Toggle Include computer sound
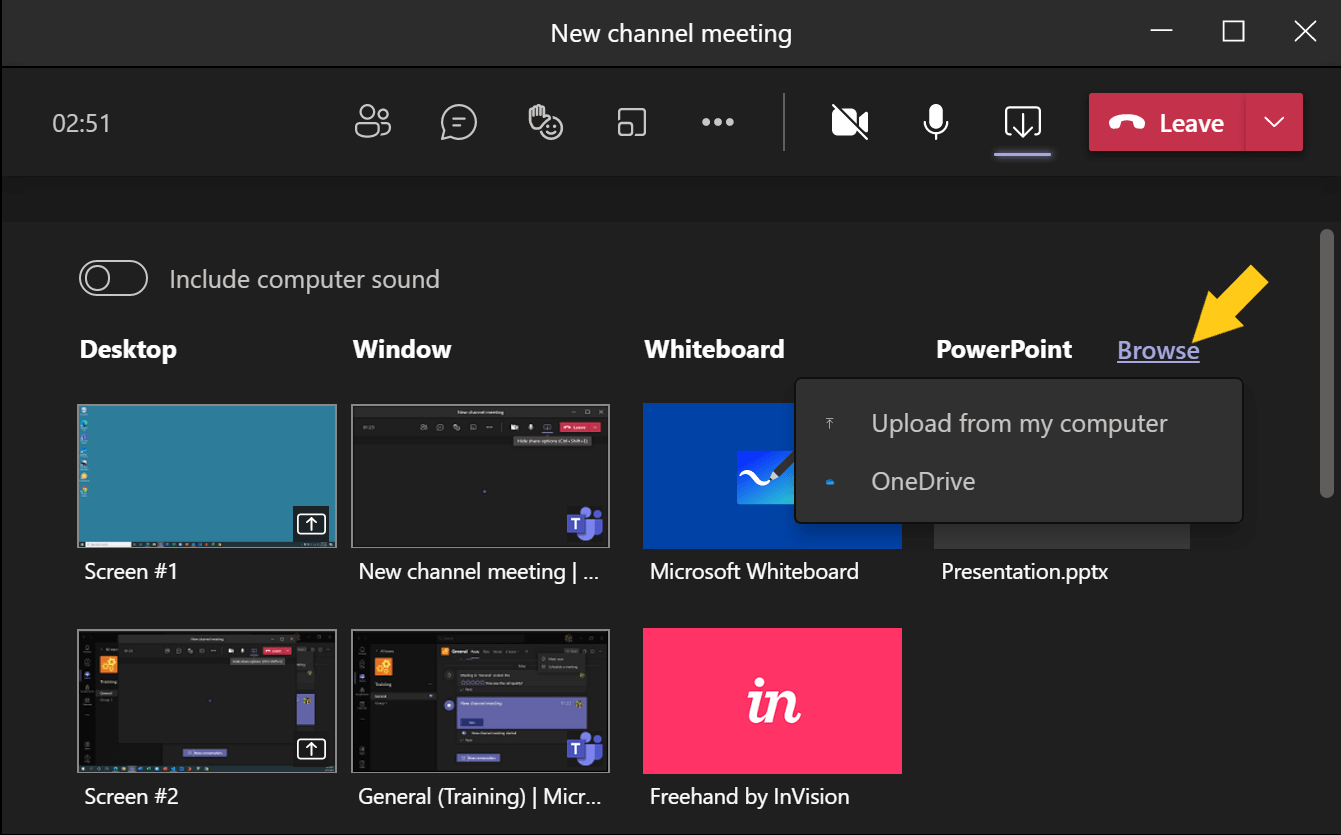Image resolution: width=1341 pixels, height=835 pixels. pyautogui.click(x=114, y=278)
